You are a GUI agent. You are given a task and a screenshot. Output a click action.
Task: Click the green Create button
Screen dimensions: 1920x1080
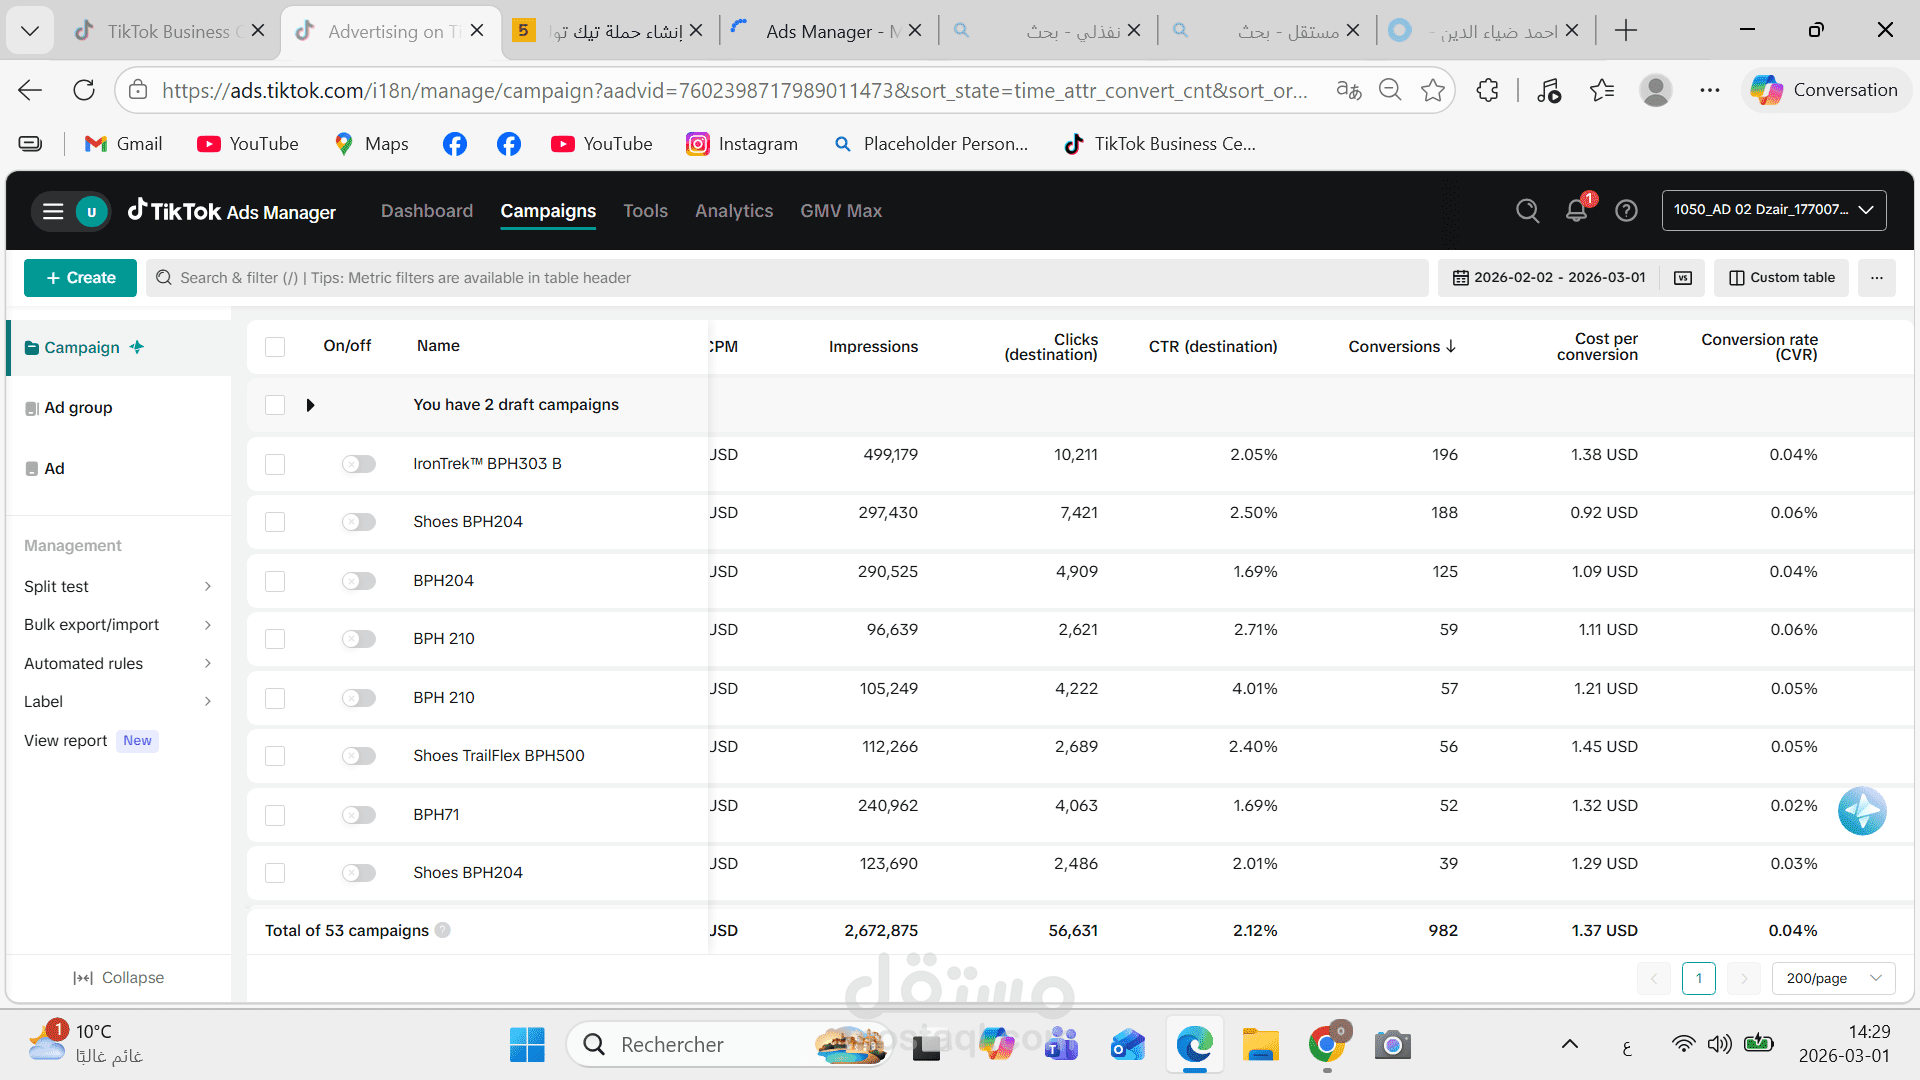tap(80, 278)
